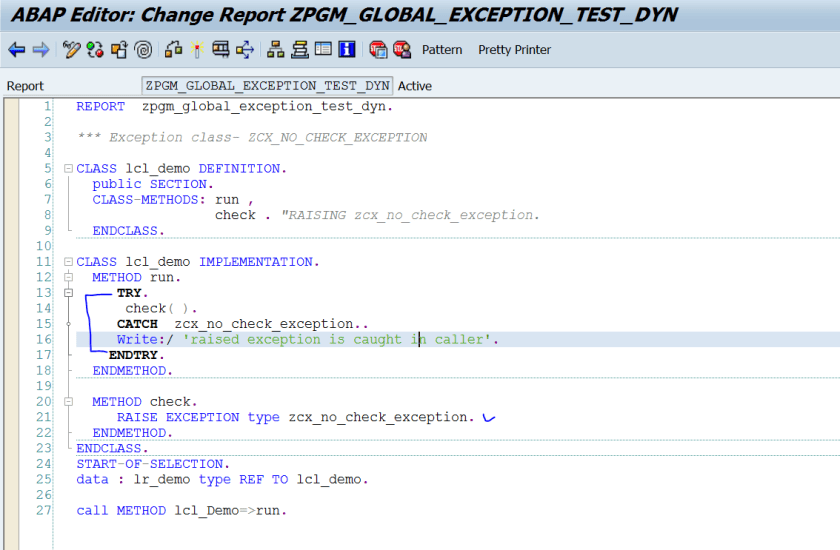Click 'ENDMETHOD.' on line 22
The height and width of the screenshot is (550, 840).
(x=132, y=433)
